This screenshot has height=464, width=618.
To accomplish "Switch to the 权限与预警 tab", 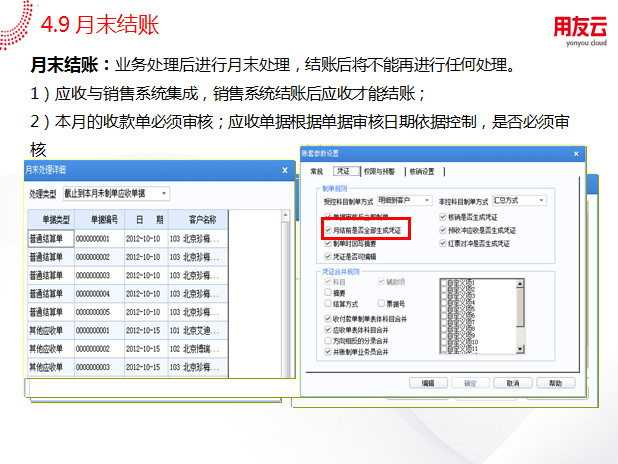I will [x=379, y=171].
